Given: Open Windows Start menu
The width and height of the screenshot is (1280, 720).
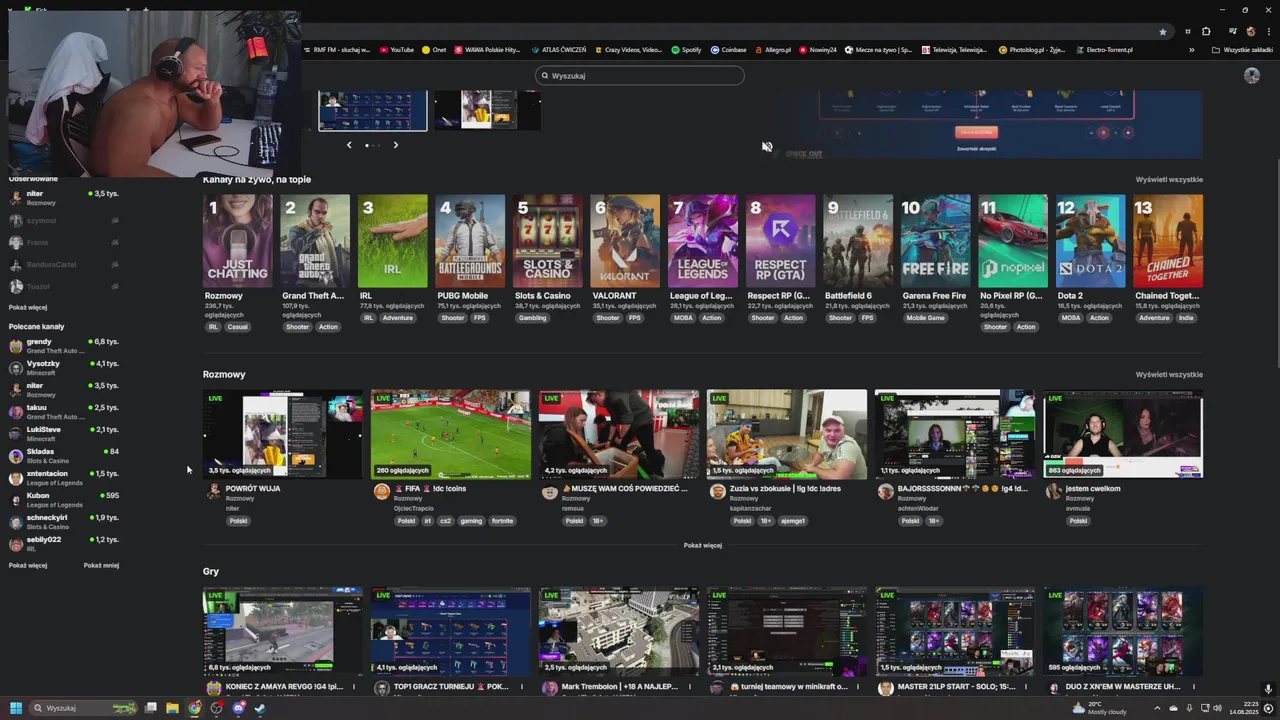Looking at the screenshot, I should click(16, 708).
